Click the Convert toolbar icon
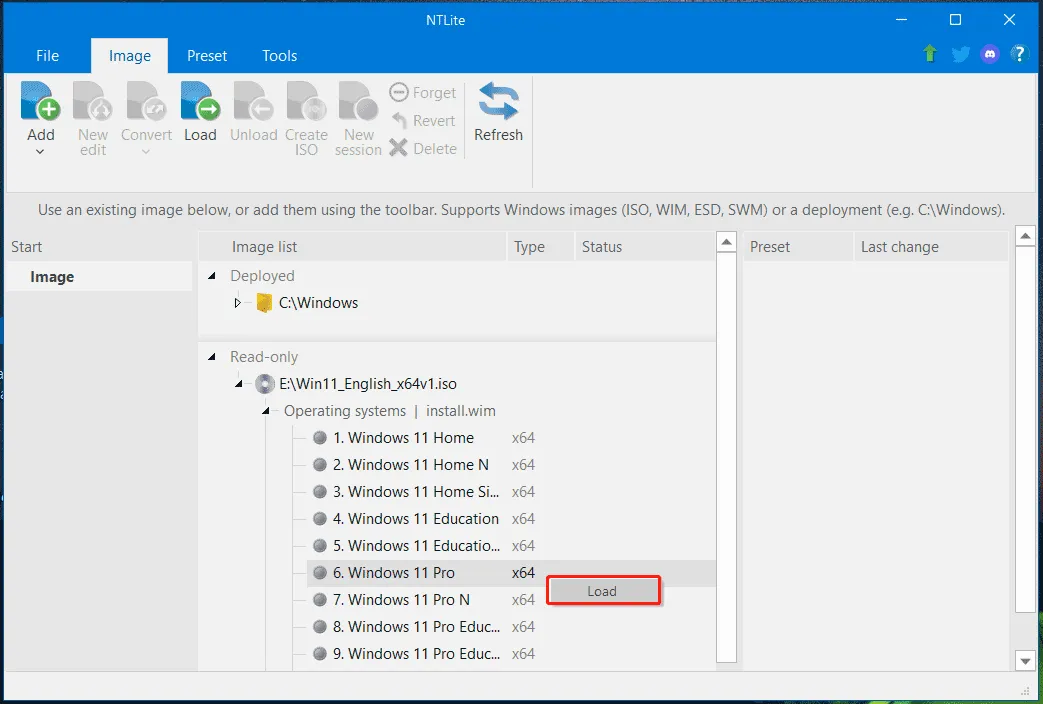This screenshot has height=704, width=1043. (146, 101)
